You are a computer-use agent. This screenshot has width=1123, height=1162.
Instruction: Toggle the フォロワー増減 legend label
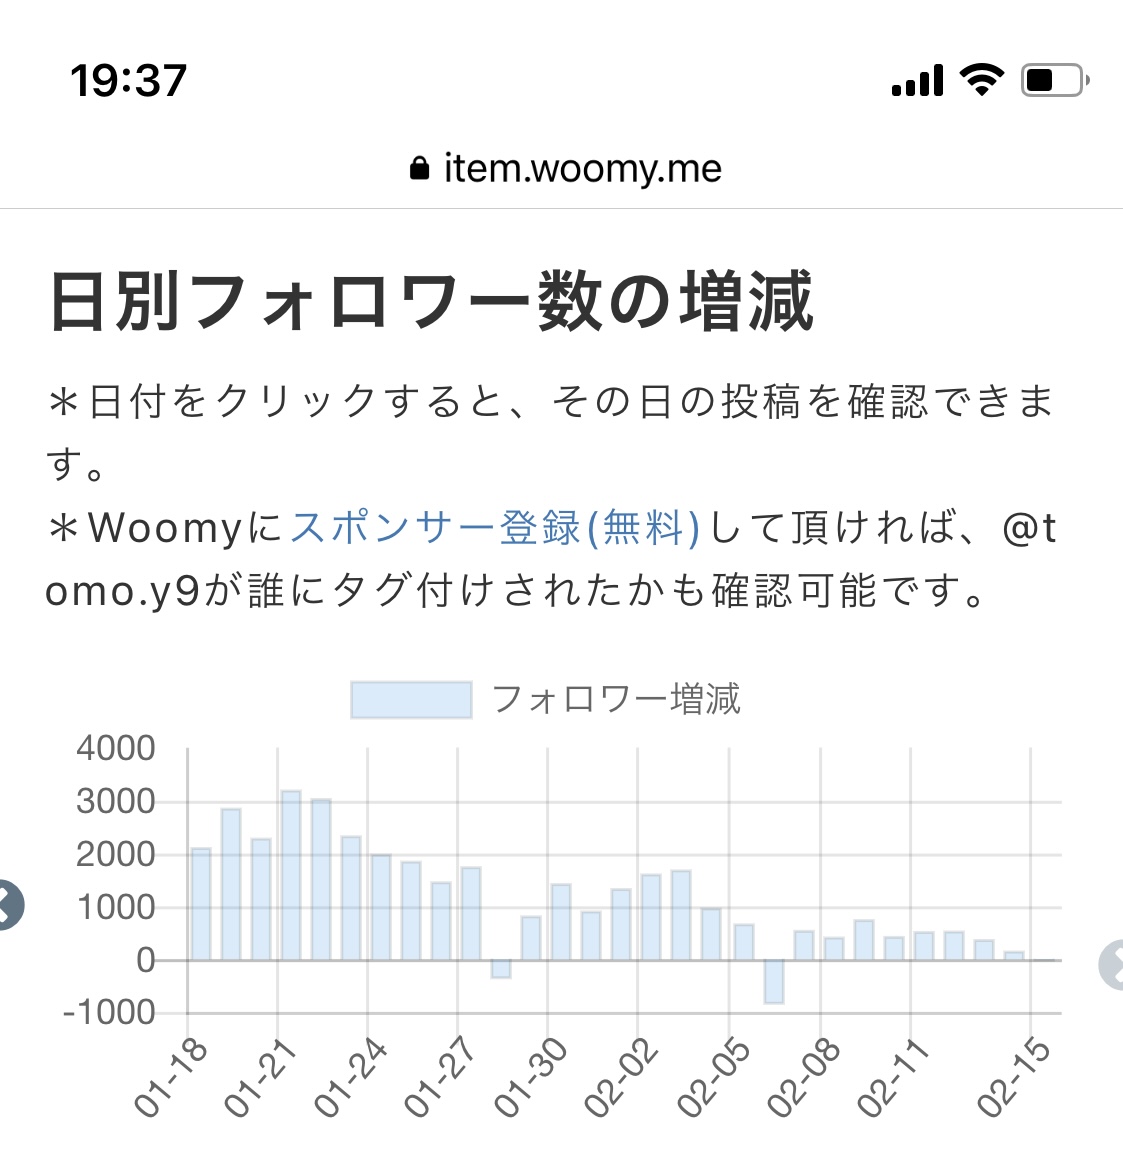point(616,699)
